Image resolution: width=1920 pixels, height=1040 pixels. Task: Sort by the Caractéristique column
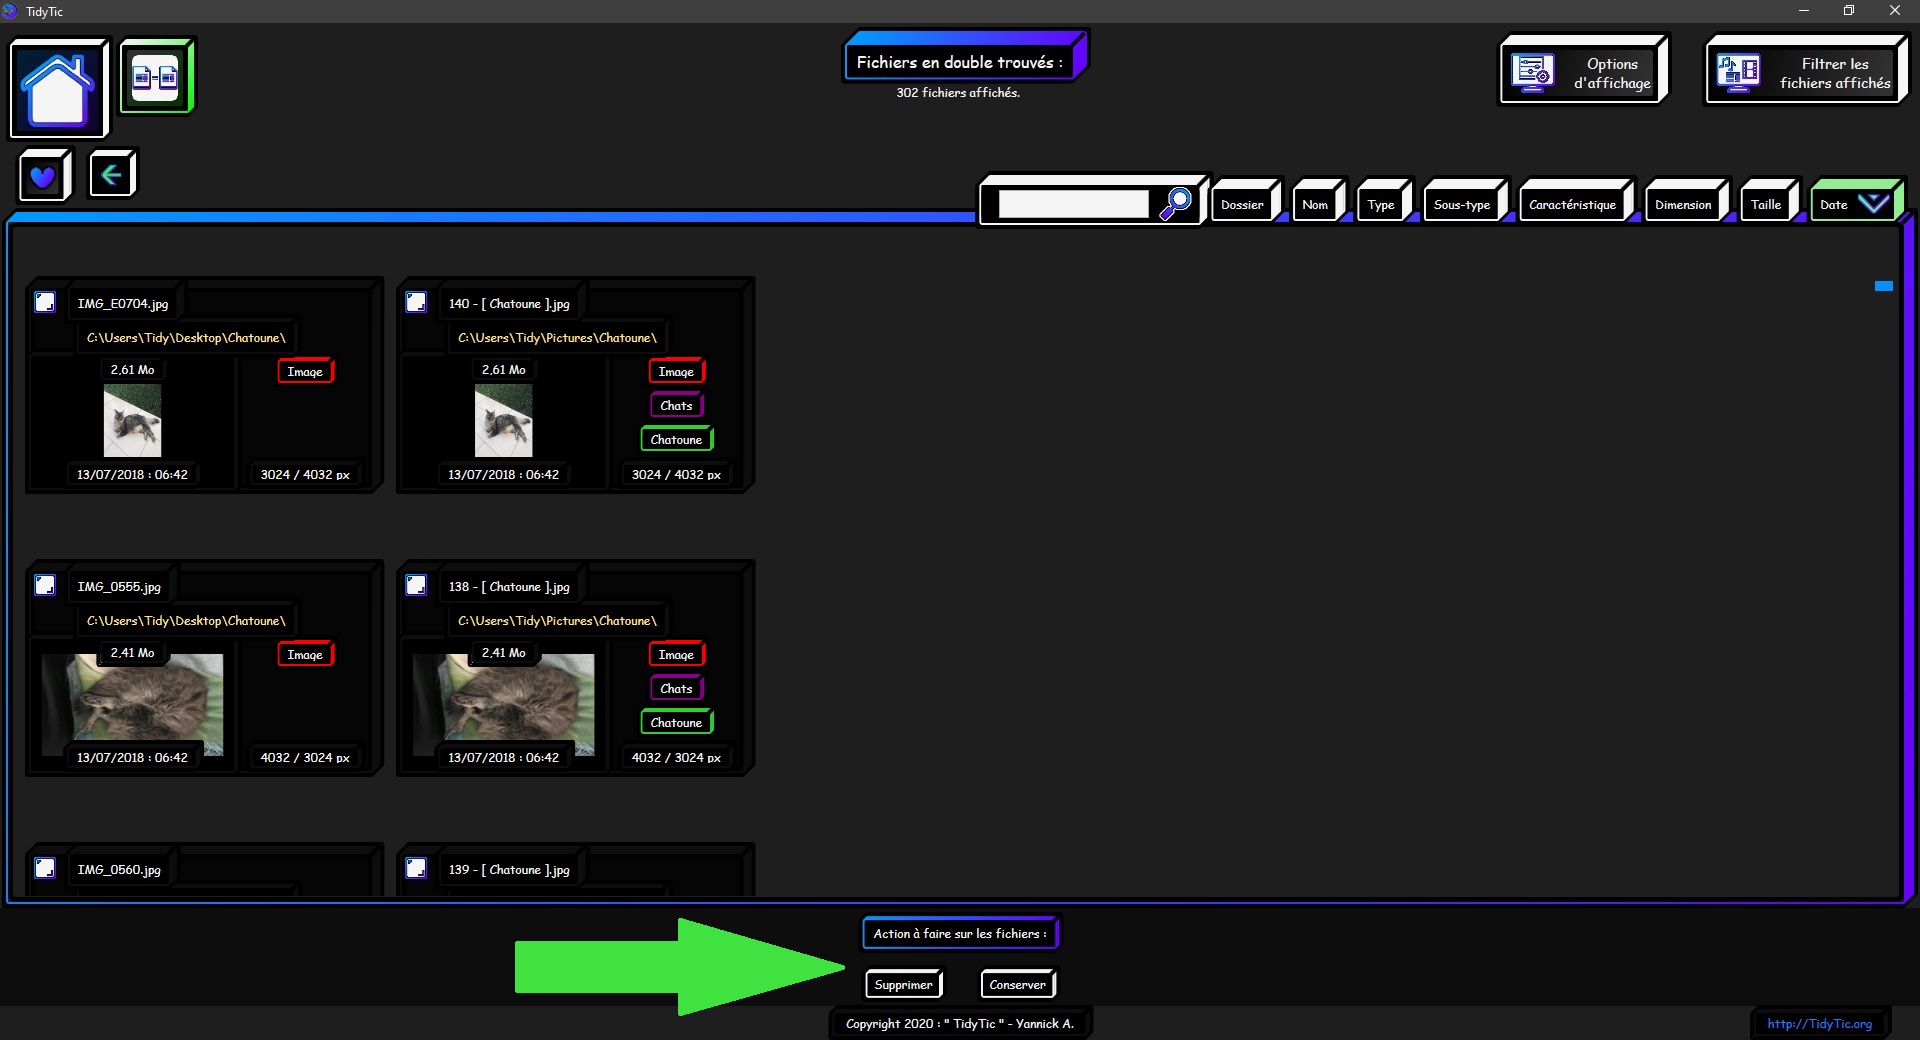(x=1572, y=205)
